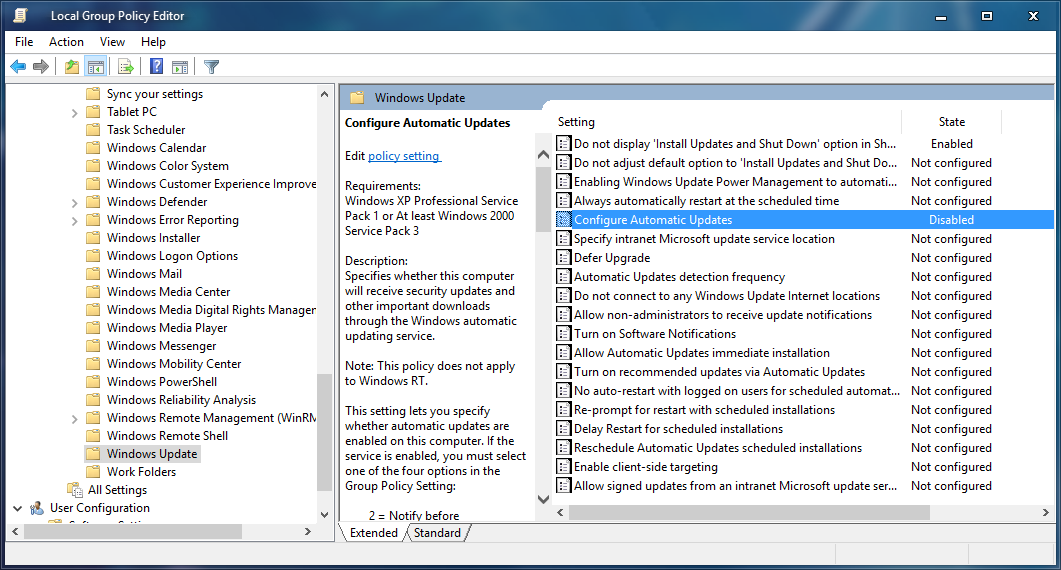The width and height of the screenshot is (1061, 570).
Task: Open the Action menu
Action: tap(66, 42)
